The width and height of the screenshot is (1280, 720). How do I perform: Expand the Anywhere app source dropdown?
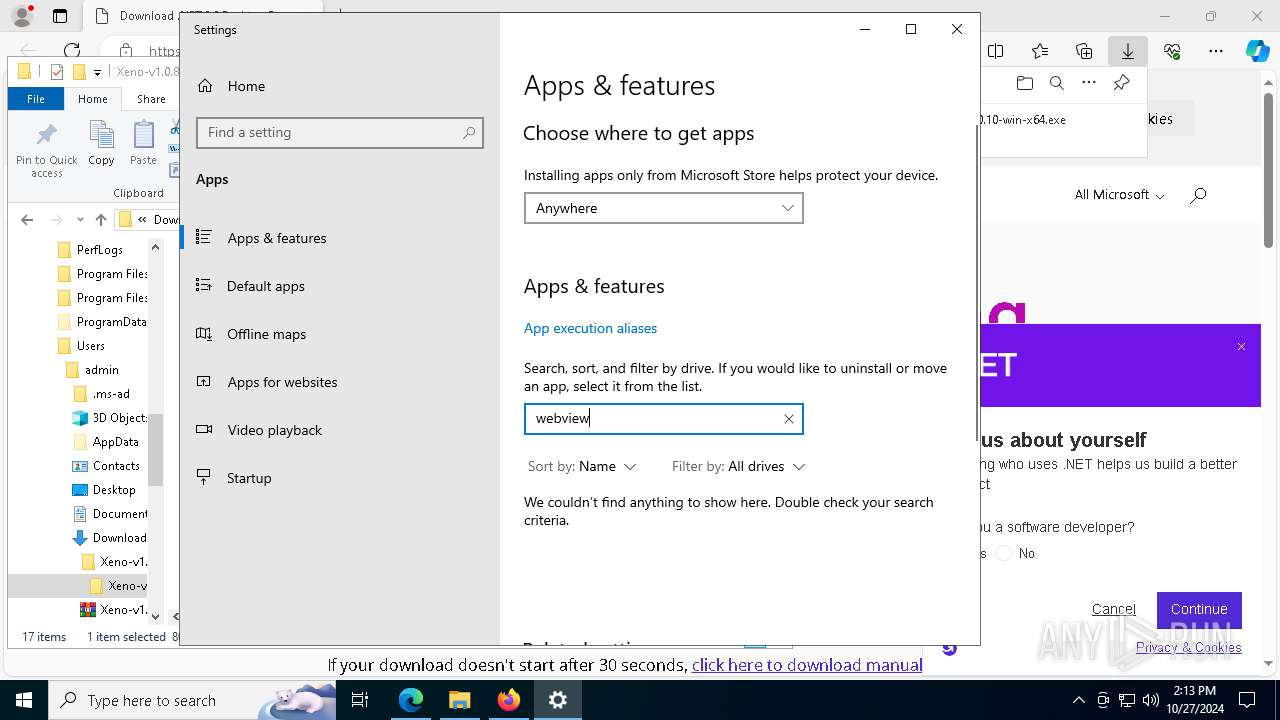(x=663, y=208)
